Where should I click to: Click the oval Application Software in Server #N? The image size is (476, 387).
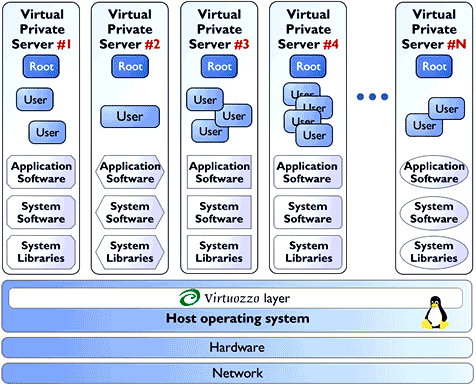click(x=434, y=172)
